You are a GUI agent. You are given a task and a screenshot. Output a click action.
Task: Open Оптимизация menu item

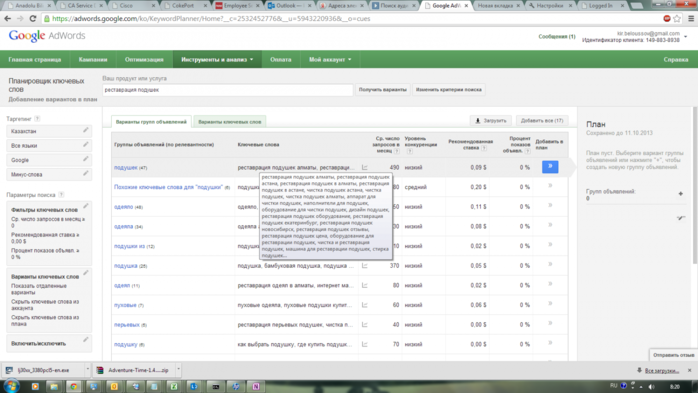click(x=144, y=60)
